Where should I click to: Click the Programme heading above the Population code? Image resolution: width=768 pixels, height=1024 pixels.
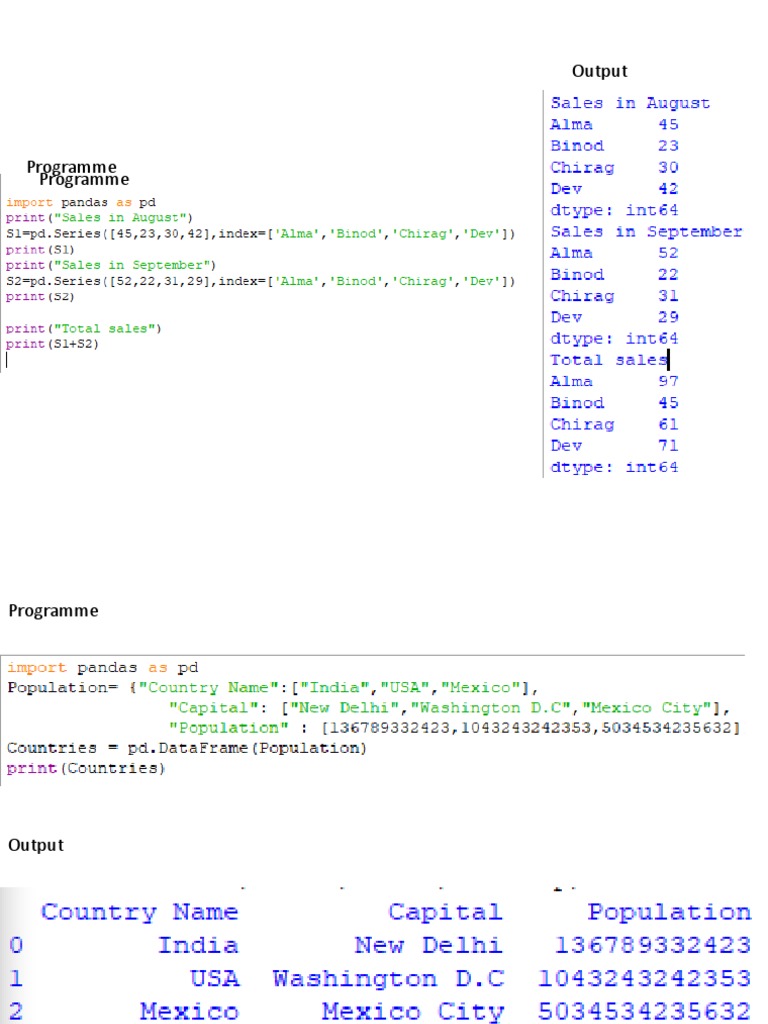coord(54,611)
